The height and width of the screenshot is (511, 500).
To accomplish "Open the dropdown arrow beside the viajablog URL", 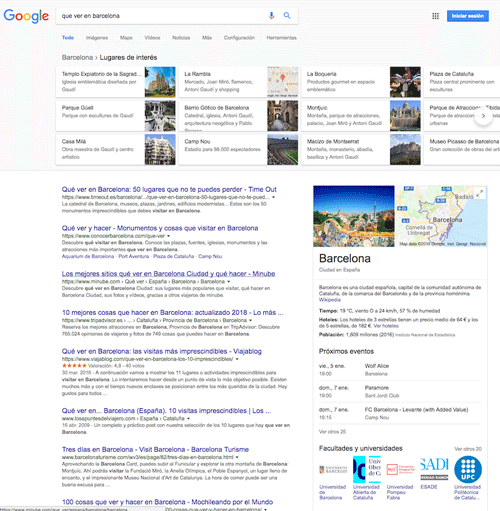I will pyautogui.click(x=237, y=359).
